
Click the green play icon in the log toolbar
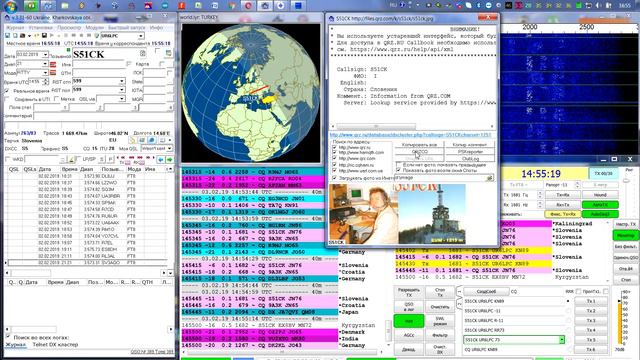coord(51,36)
